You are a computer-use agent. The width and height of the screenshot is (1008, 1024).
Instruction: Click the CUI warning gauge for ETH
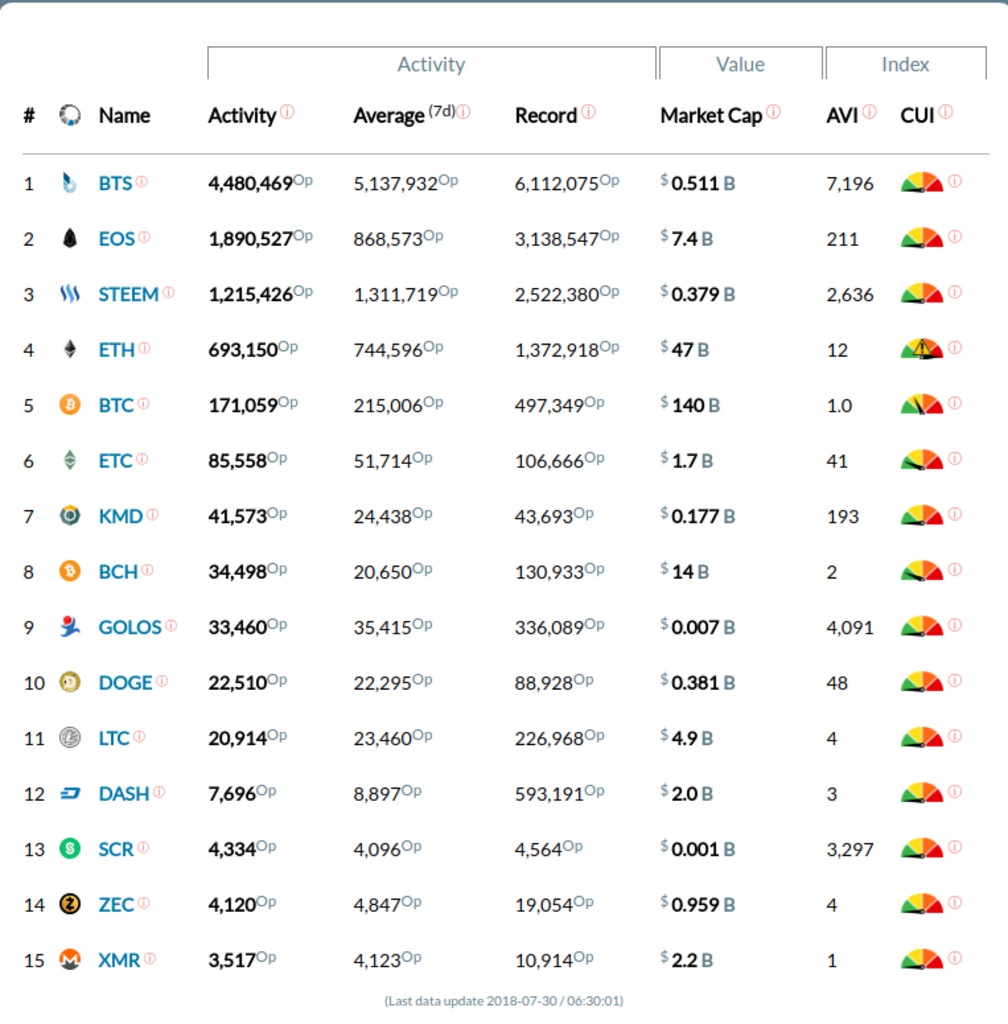click(x=922, y=349)
